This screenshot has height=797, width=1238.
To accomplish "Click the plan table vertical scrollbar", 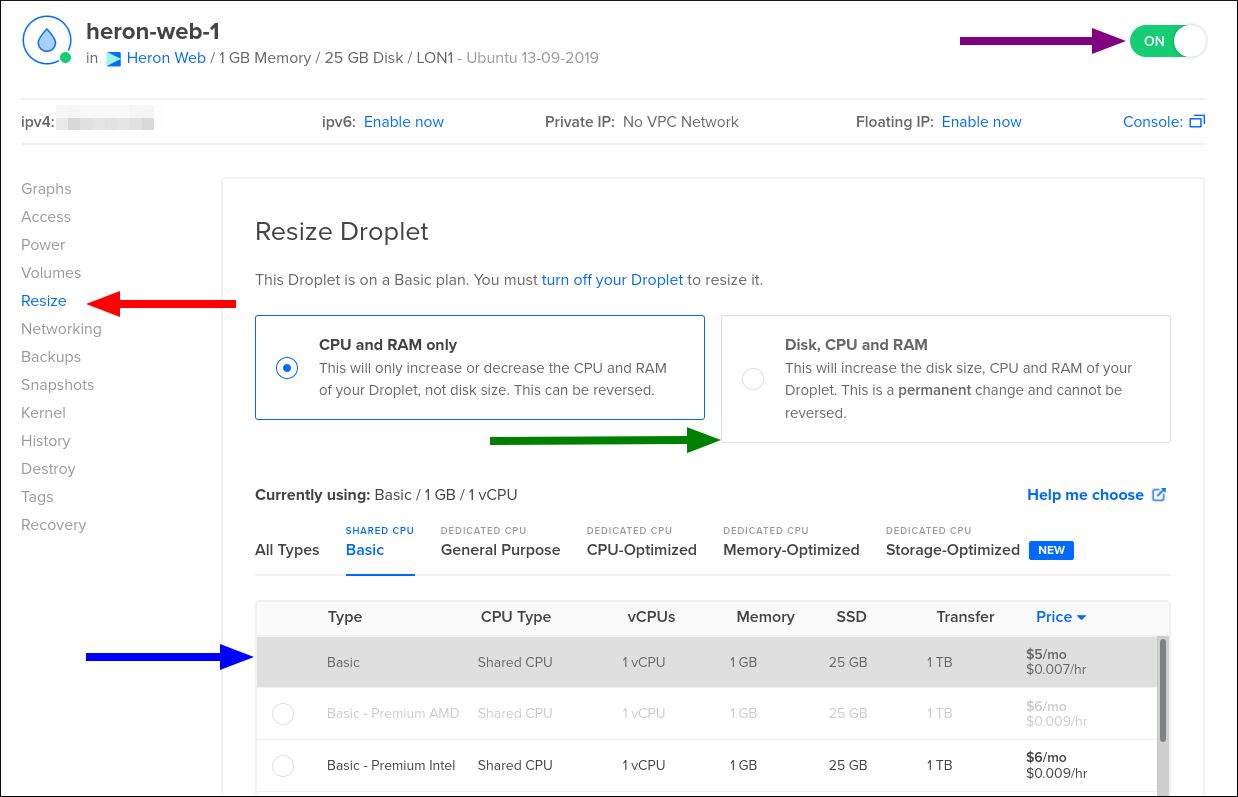I will pos(1162,690).
